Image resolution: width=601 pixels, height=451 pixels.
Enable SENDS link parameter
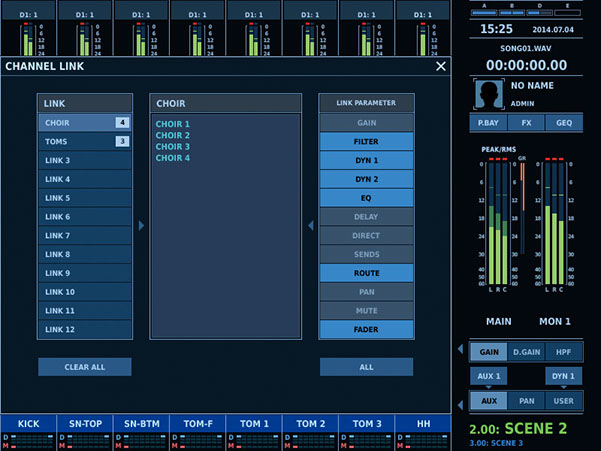(366, 254)
